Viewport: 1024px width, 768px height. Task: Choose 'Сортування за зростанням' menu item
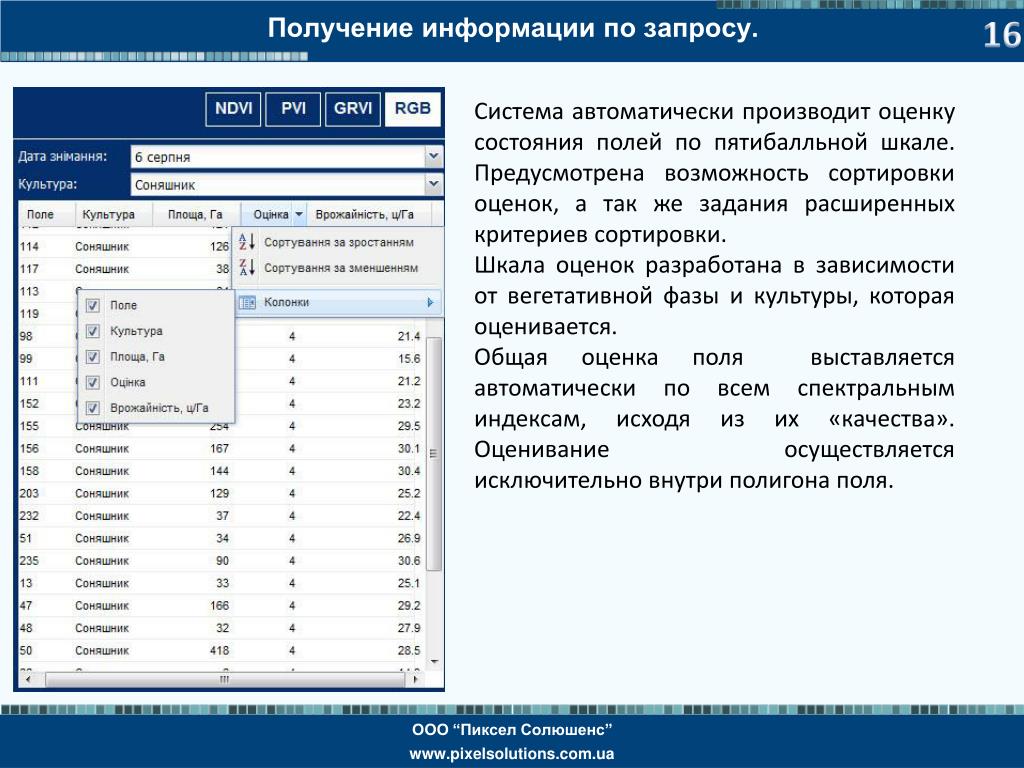tap(338, 242)
